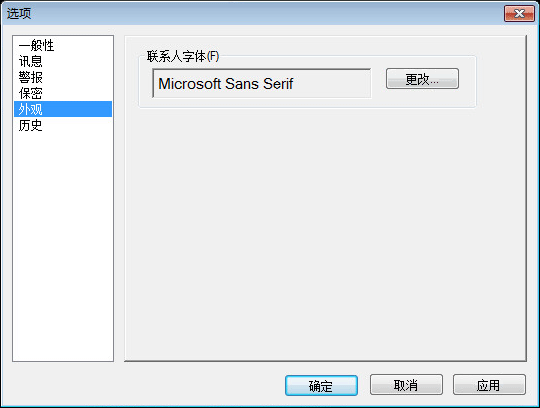This screenshot has height=408, width=540.
Task: Click the 联系人字体(F) group label
Action: coord(183,56)
